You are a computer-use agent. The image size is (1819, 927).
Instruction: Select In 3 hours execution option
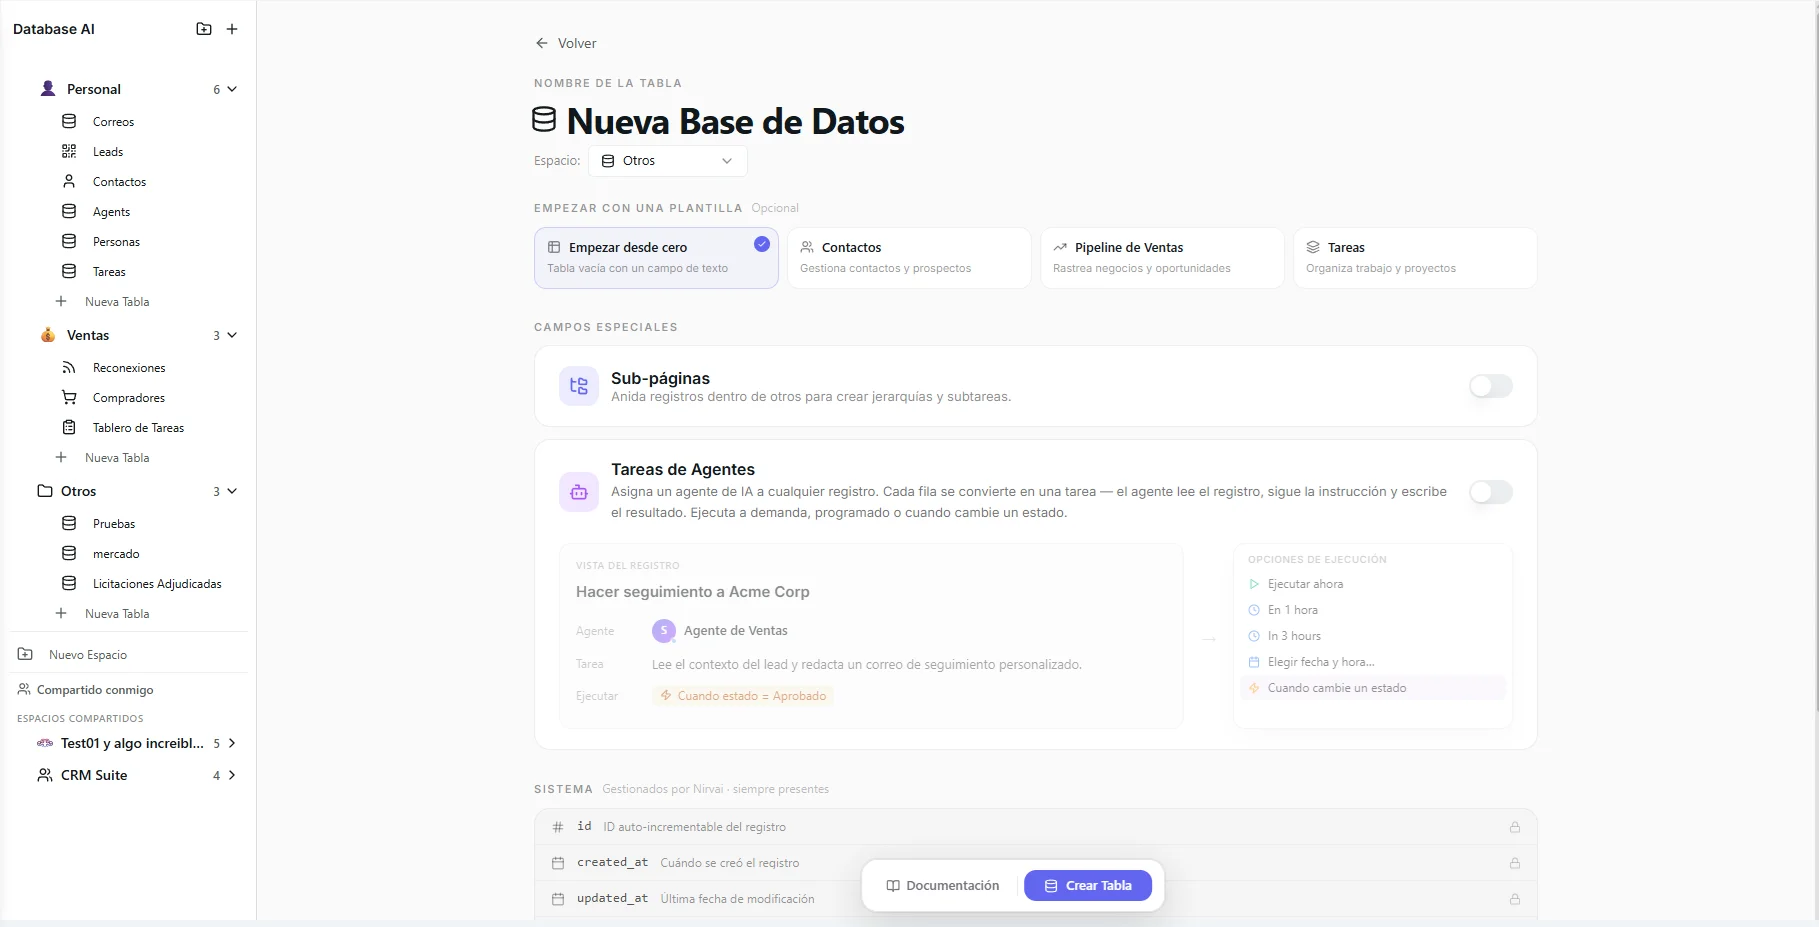[1372, 636]
